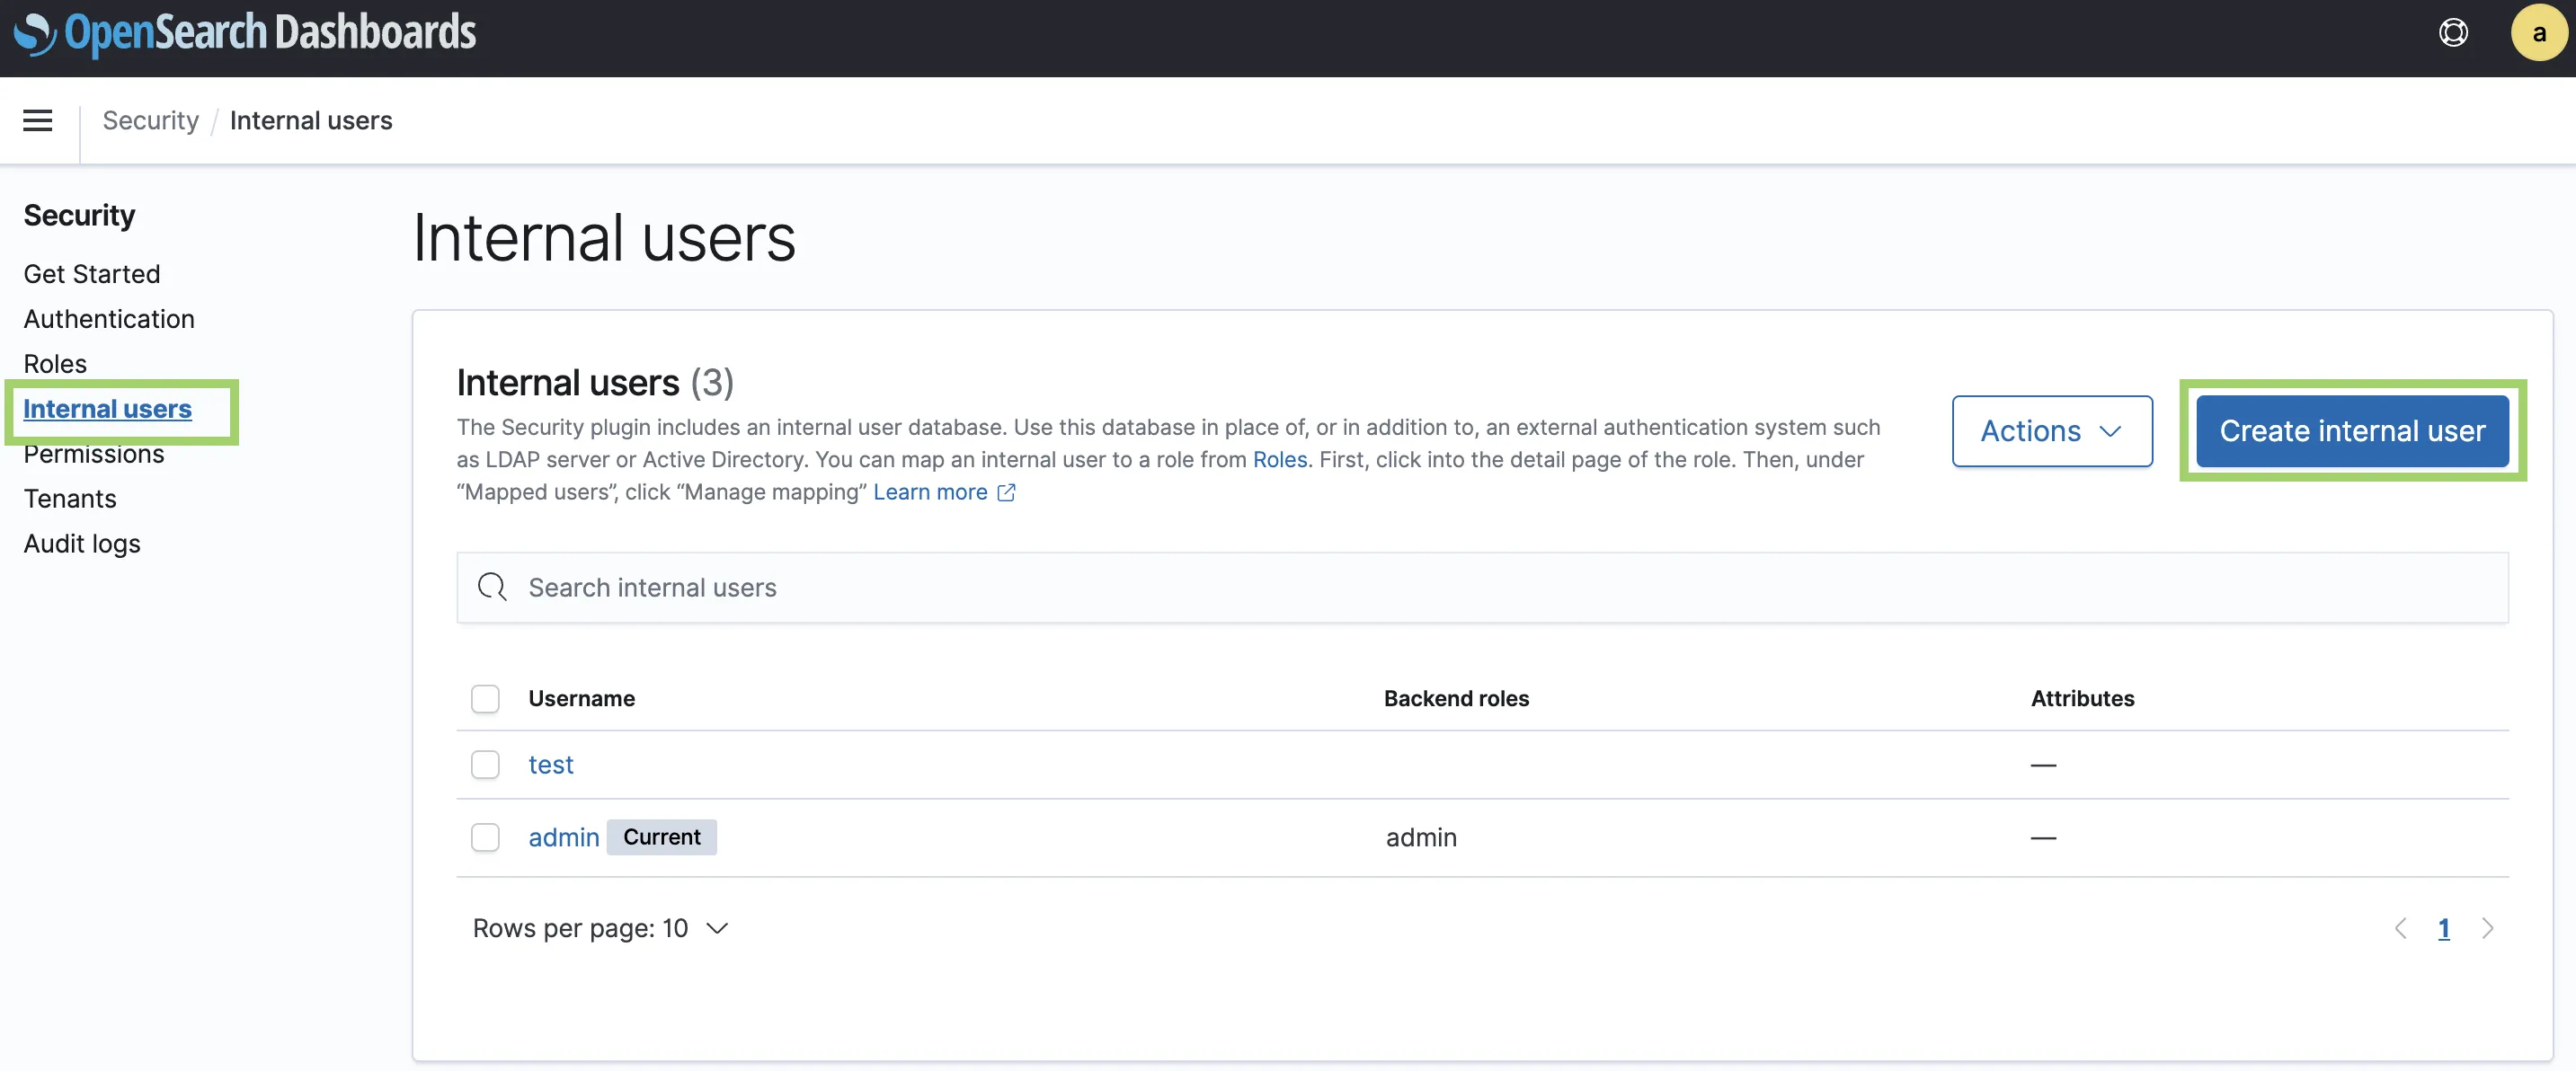Expand the Actions dropdown
The height and width of the screenshot is (1071, 2576).
(x=2051, y=431)
